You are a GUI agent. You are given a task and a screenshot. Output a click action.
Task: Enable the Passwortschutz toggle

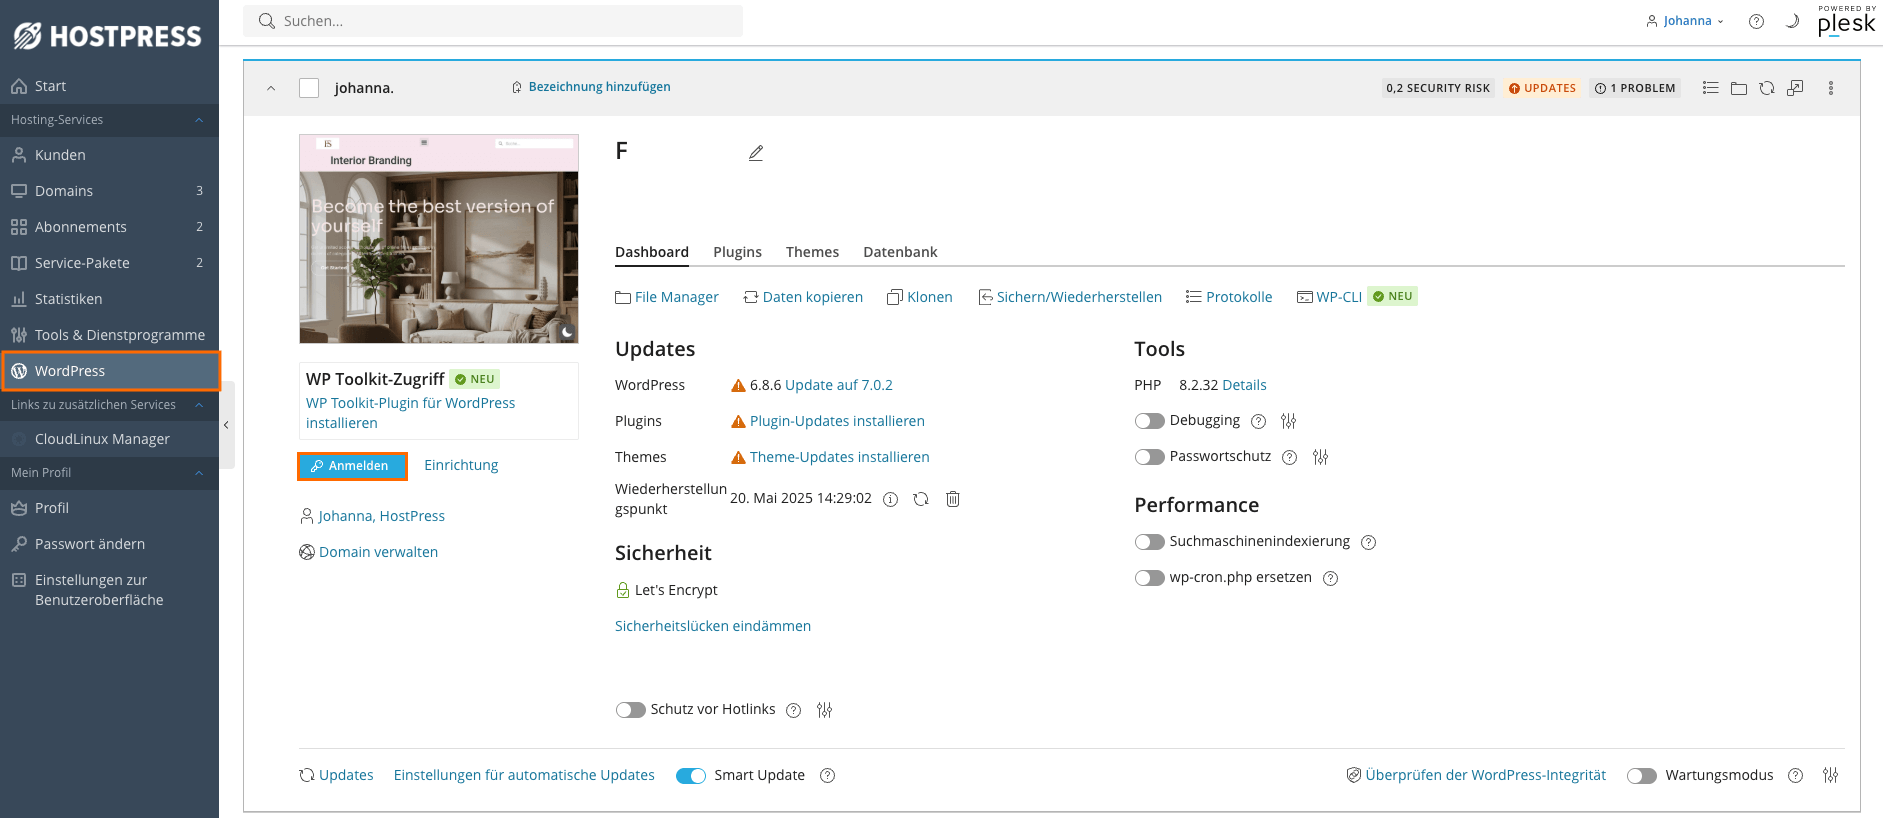(1149, 457)
